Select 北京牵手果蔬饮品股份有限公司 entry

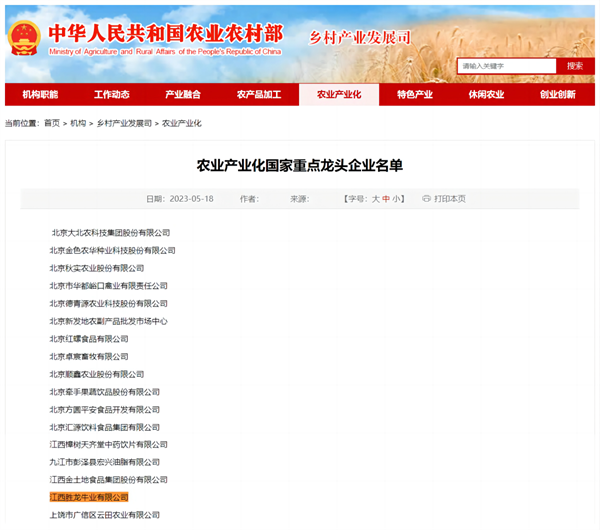[x=104, y=392]
